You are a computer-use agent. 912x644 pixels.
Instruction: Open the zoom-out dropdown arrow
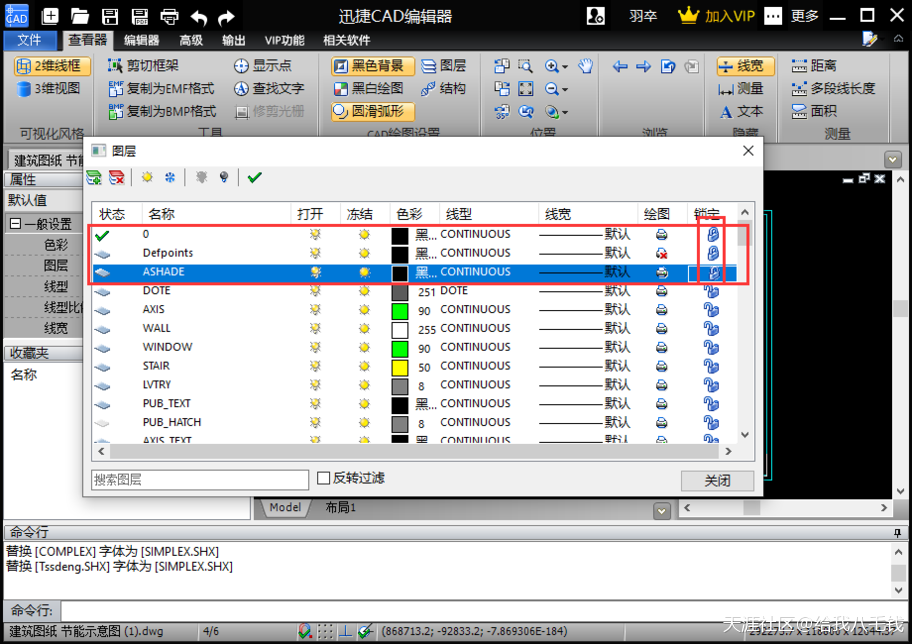[565, 90]
